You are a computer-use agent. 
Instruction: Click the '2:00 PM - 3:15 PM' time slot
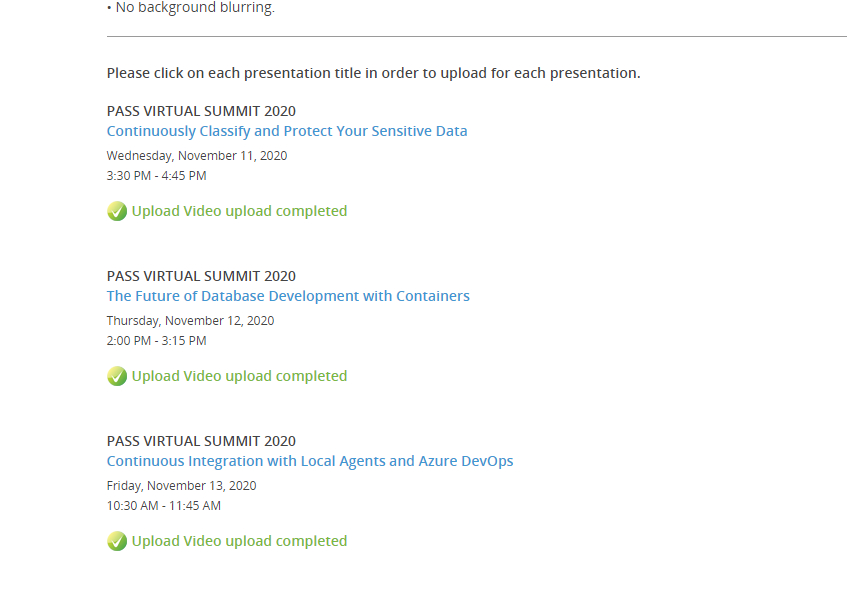tap(156, 341)
